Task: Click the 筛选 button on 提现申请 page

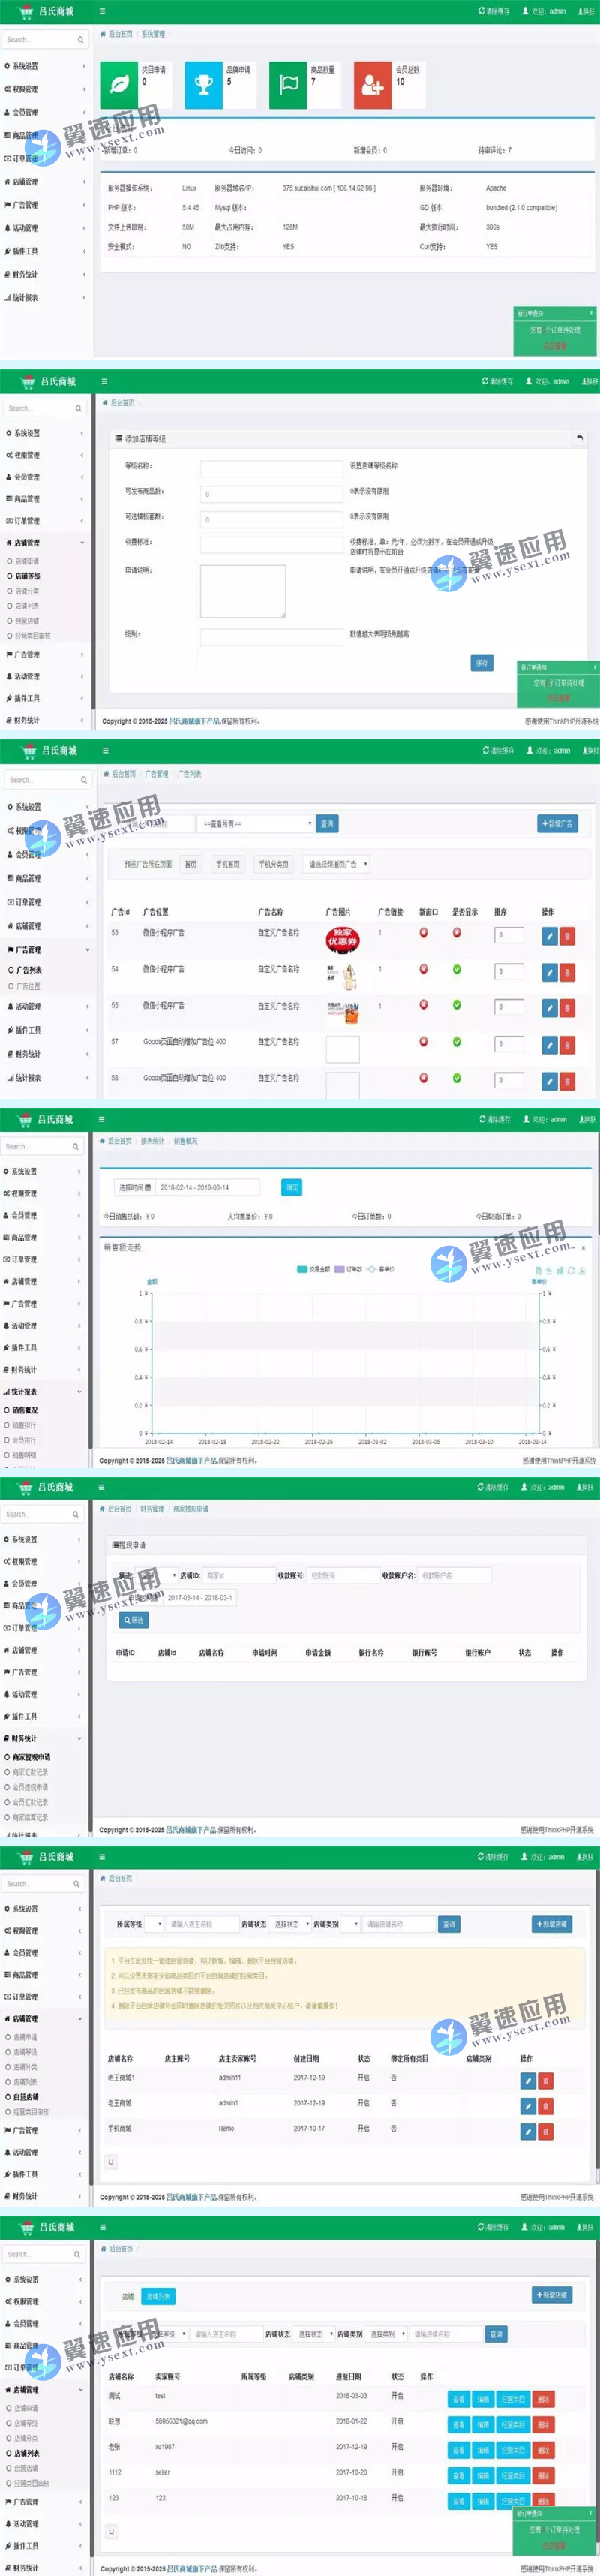Action: [134, 1620]
